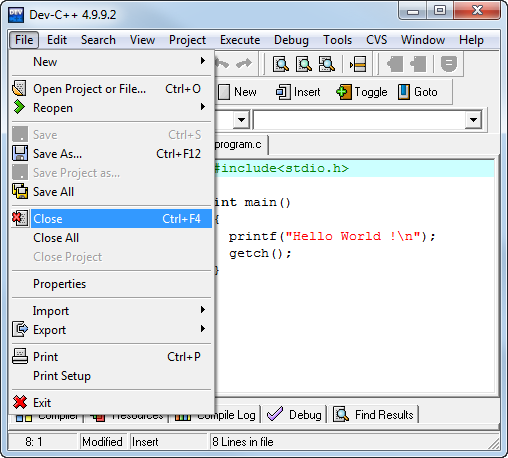
Task: Click the '8 Lines in file' status text
Action: click(243, 442)
